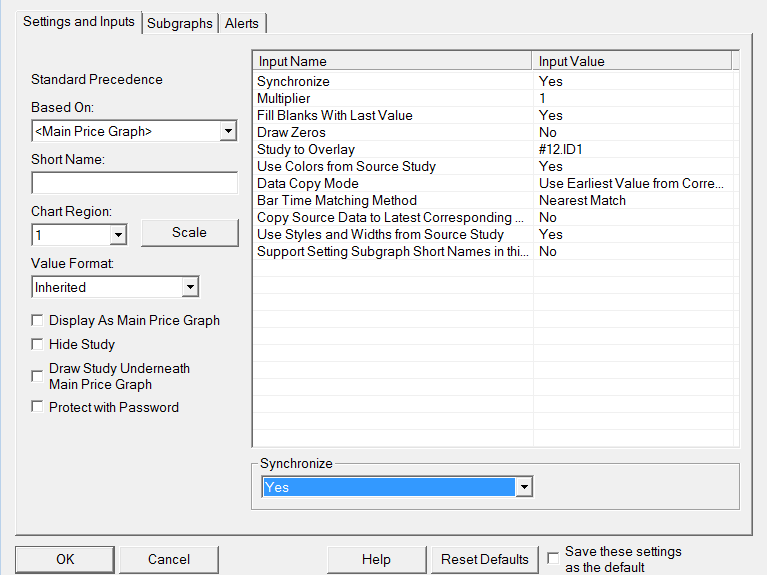The image size is (768, 588).
Task: Click the Short Name text field
Action: point(134,183)
